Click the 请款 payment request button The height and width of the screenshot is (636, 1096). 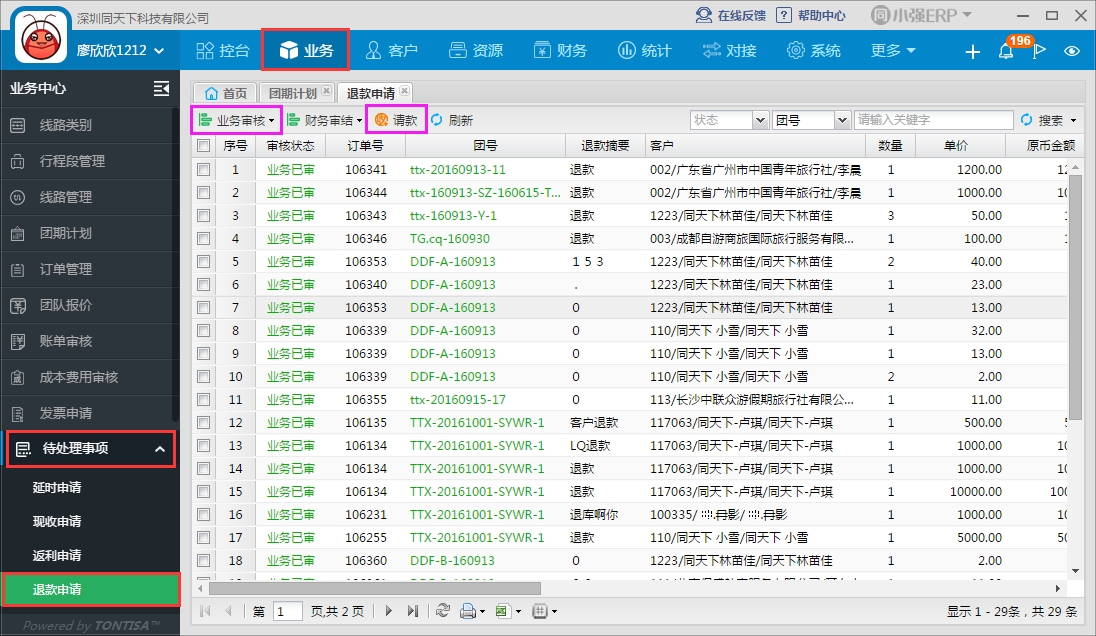[x=396, y=120]
